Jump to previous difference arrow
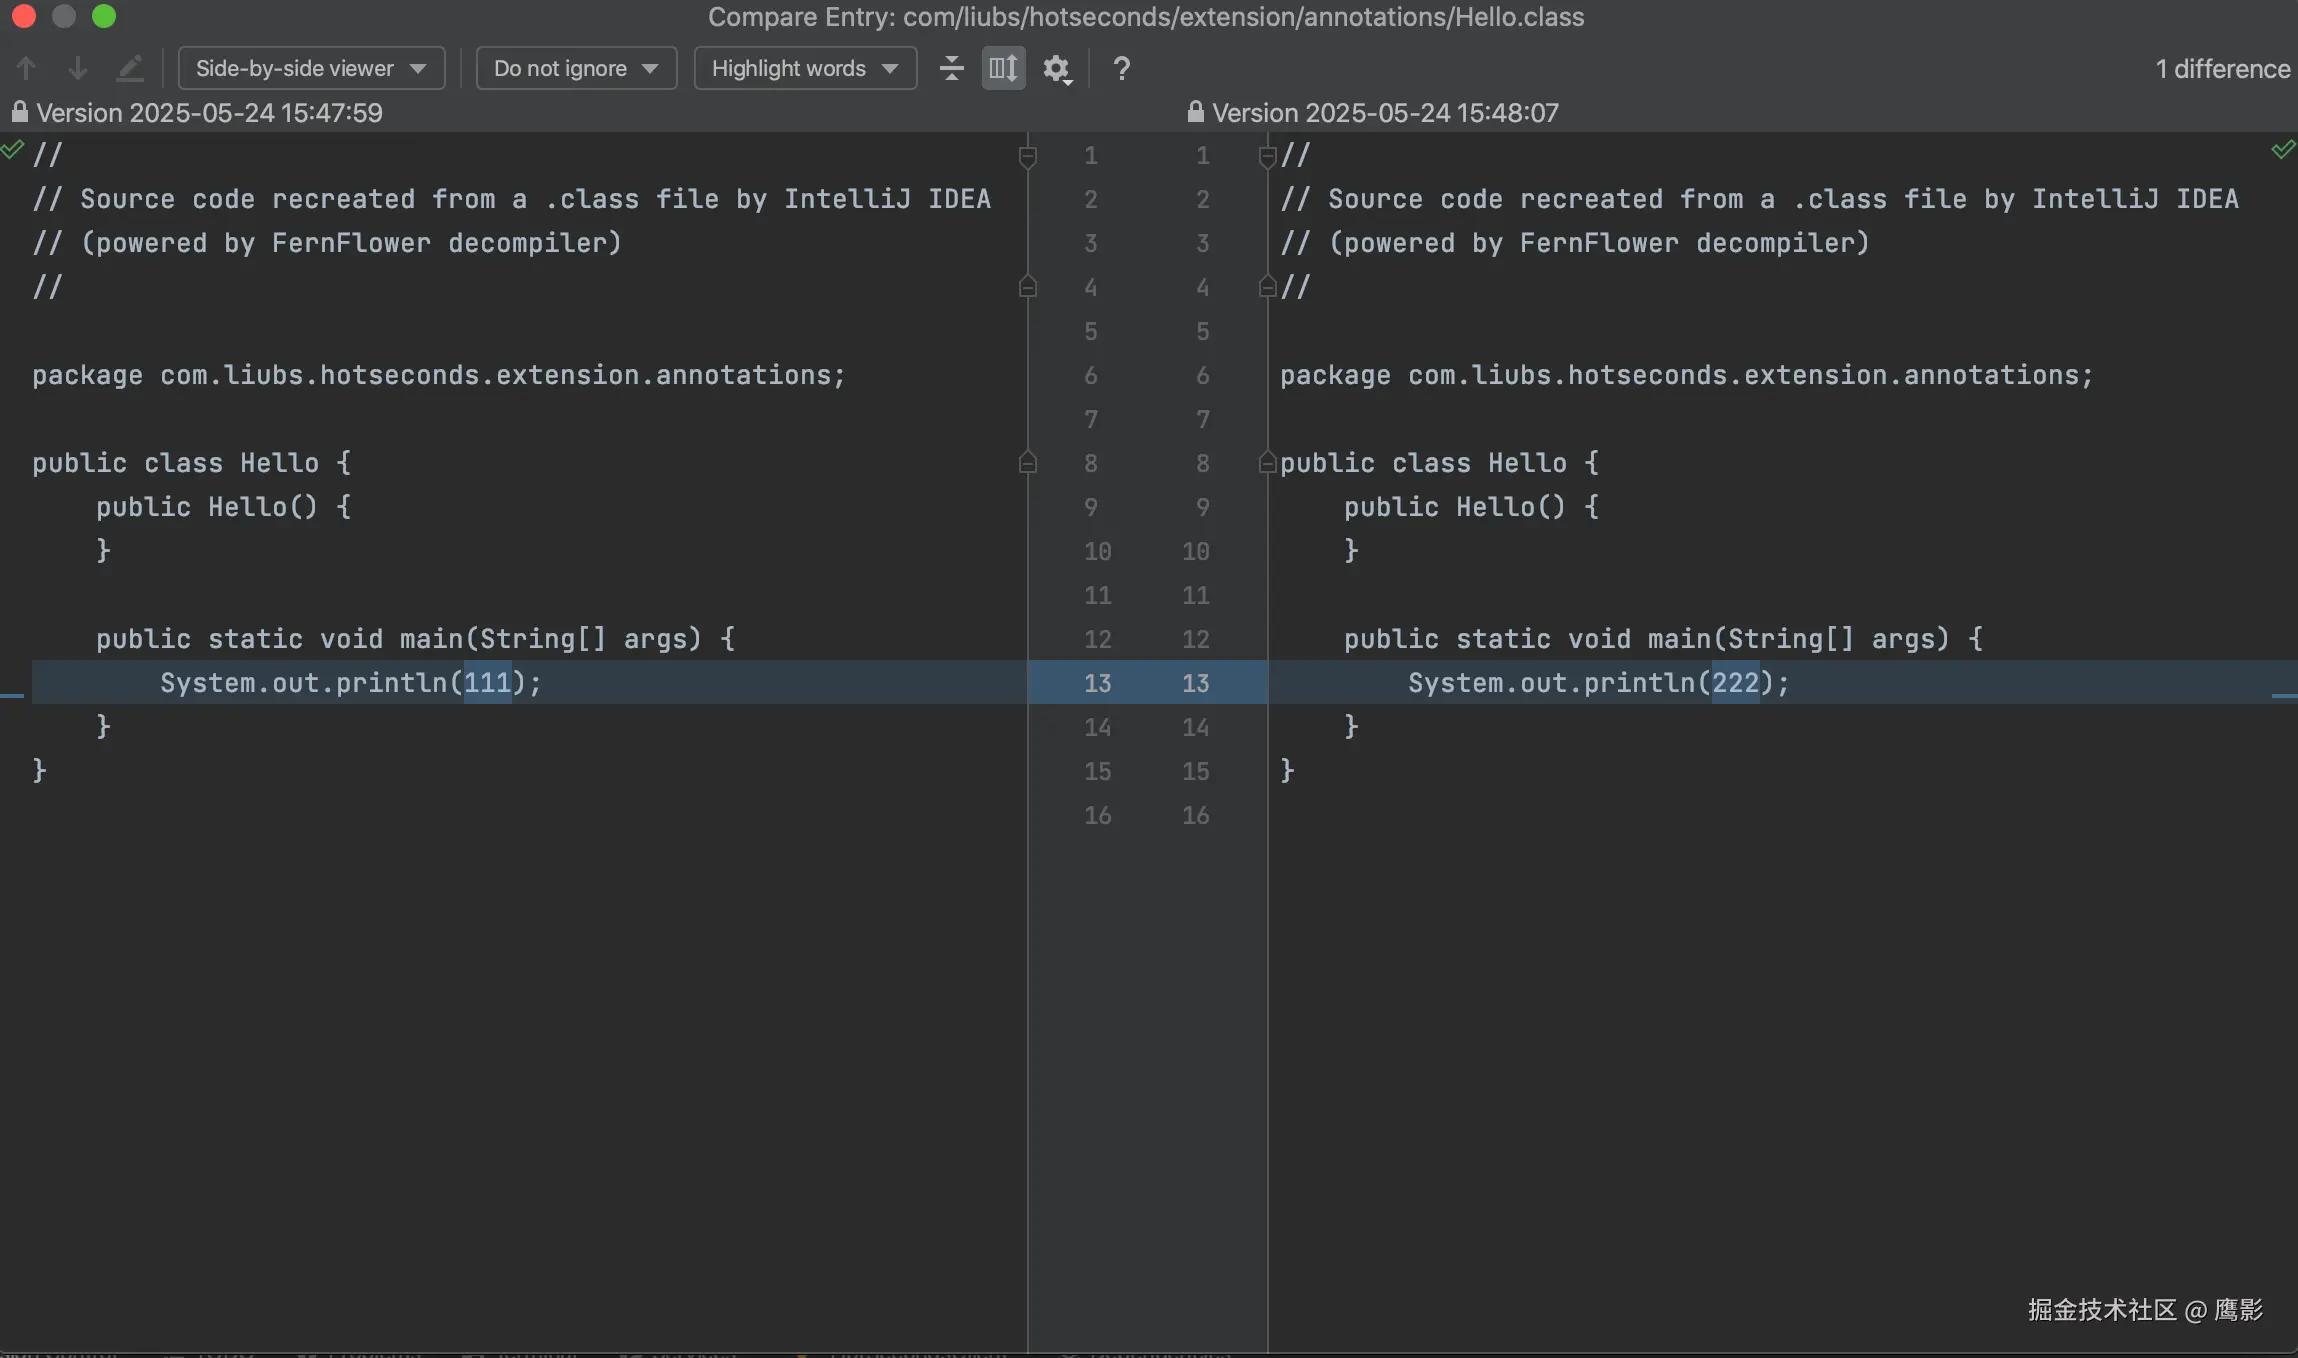 [26, 68]
